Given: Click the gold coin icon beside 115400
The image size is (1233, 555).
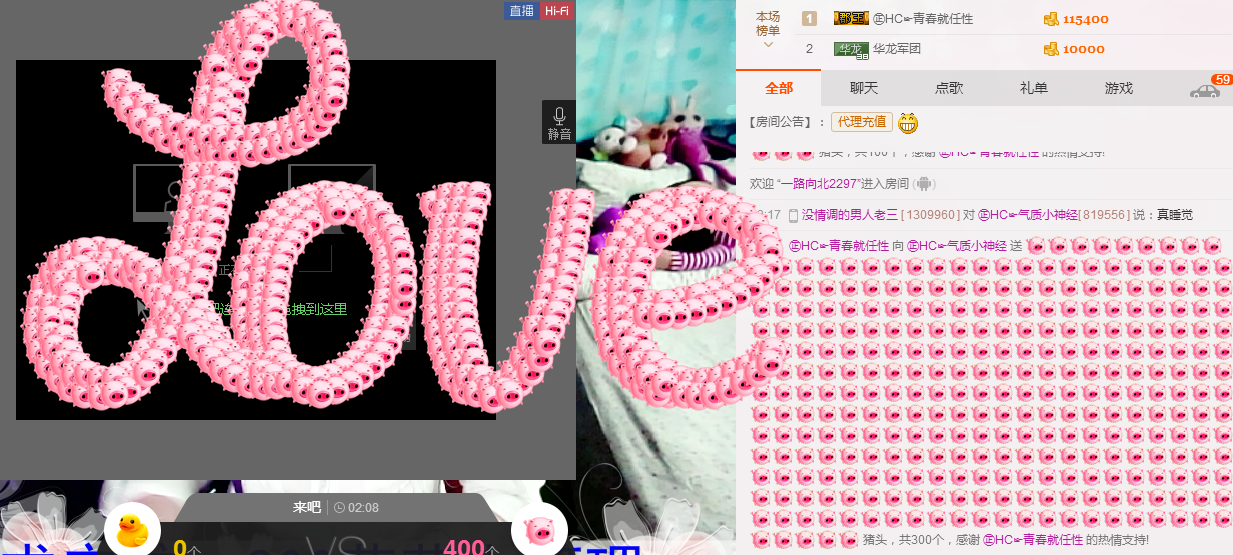Looking at the screenshot, I should (1050, 19).
